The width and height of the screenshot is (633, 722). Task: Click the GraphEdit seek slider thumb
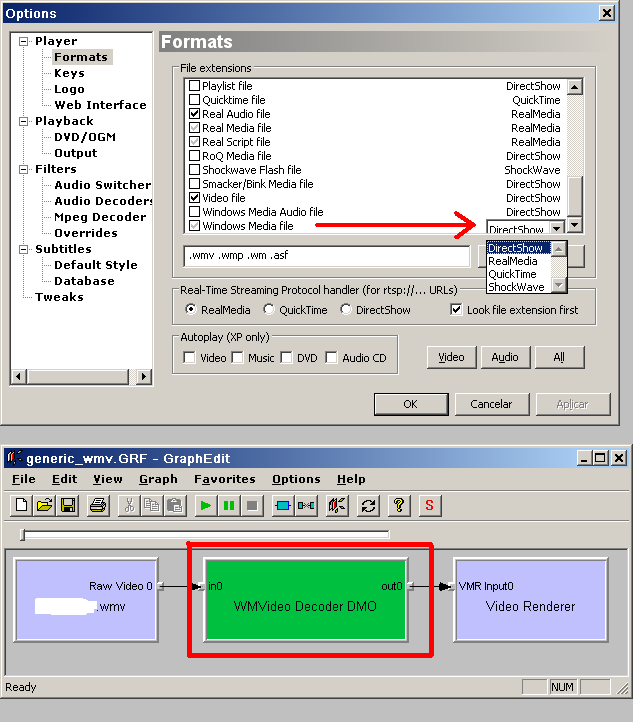[x=23, y=535]
